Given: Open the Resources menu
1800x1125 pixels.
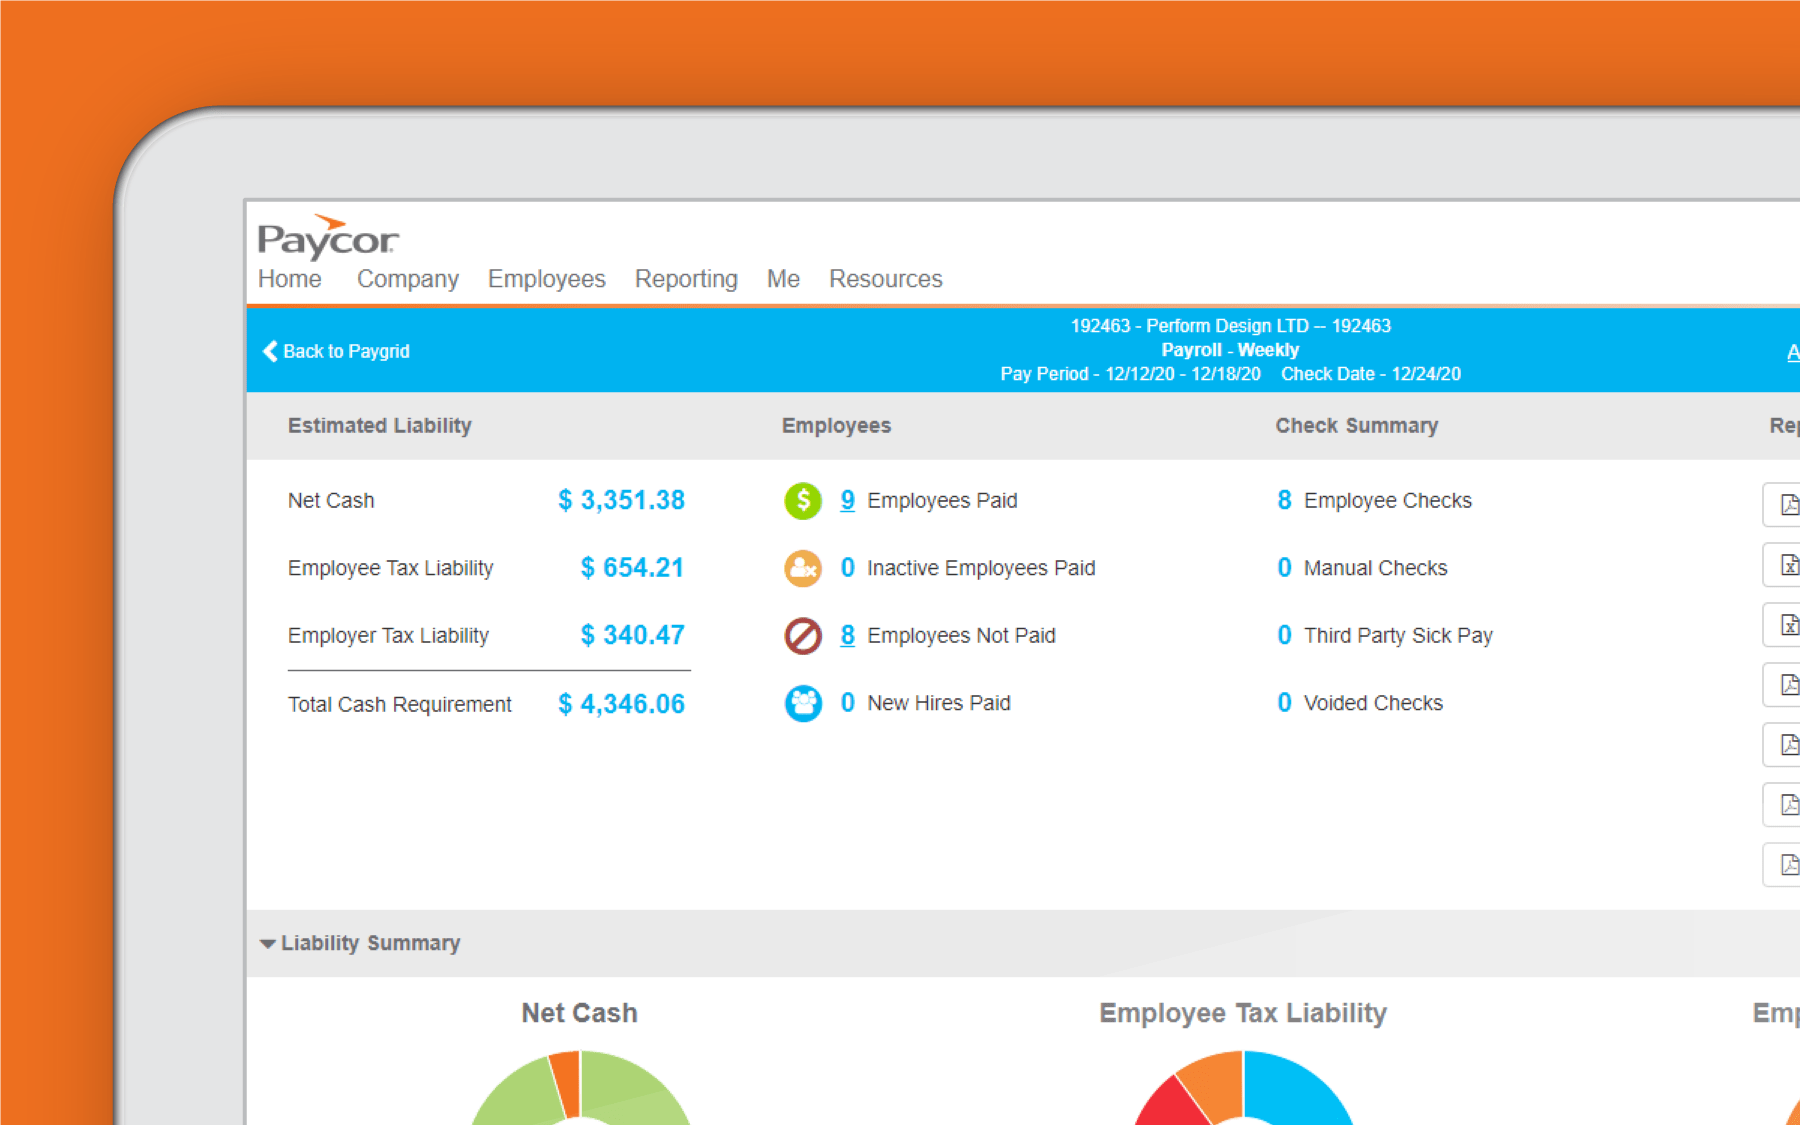Looking at the screenshot, I should [886, 279].
